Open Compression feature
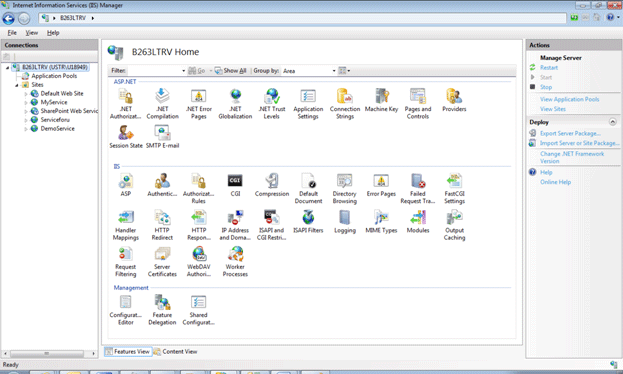This screenshot has height=374, width=623. pos(272,185)
